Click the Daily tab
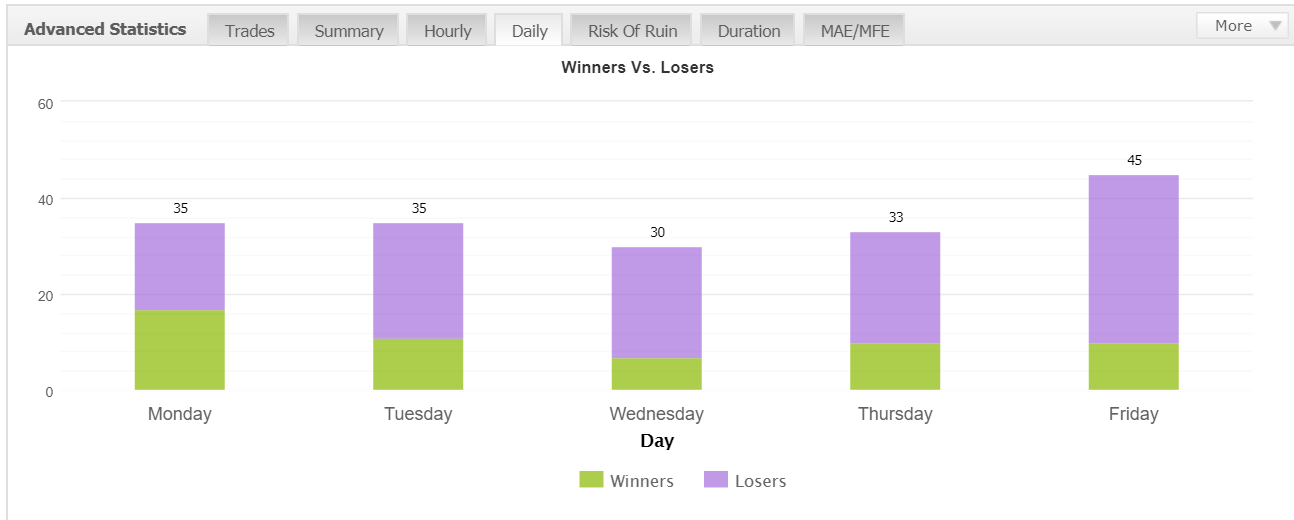Screen dimensions: 1294x520 click(x=529, y=30)
